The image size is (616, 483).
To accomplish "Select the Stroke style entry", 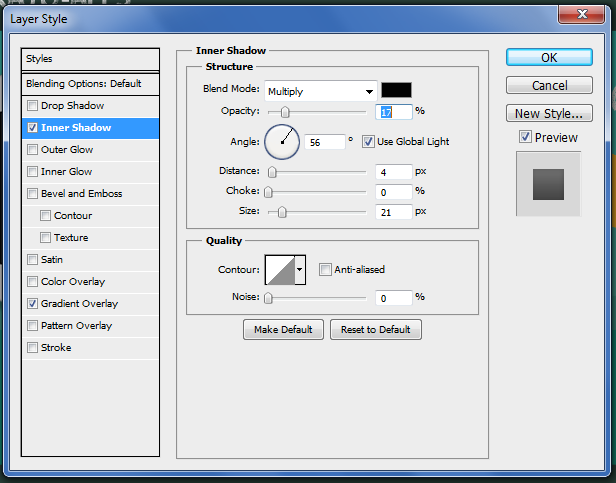I will (x=56, y=348).
